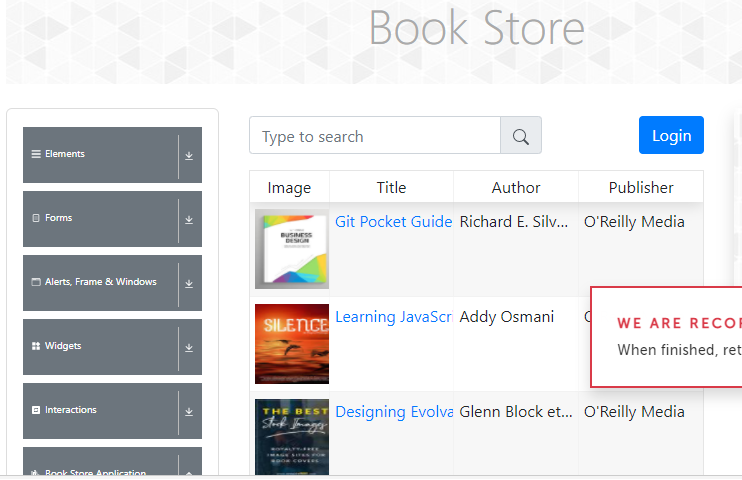Open the Elements menu group
This screenshot has width=742, height=480.
point(112,155)
